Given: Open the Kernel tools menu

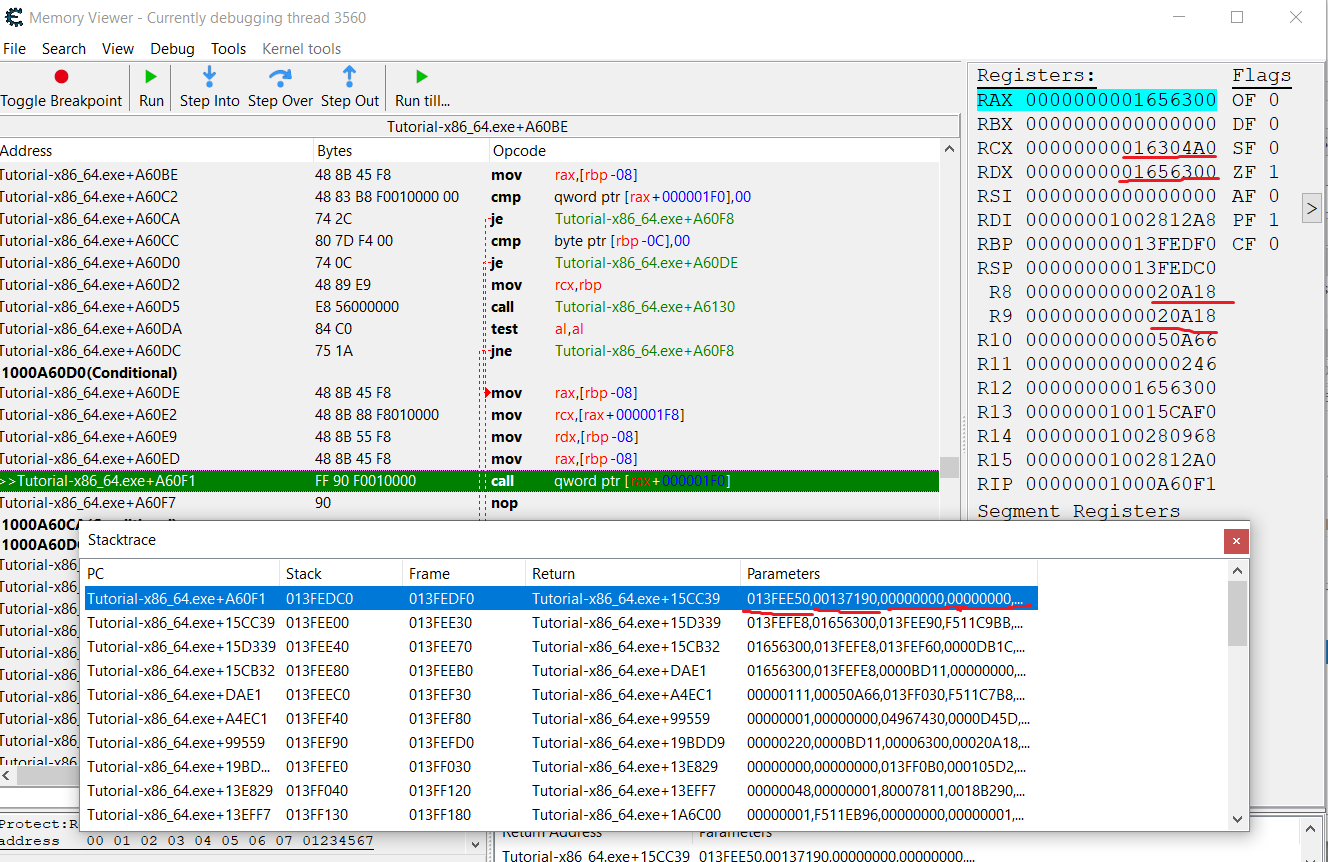Looking at the screenshot, I should 301,49.
